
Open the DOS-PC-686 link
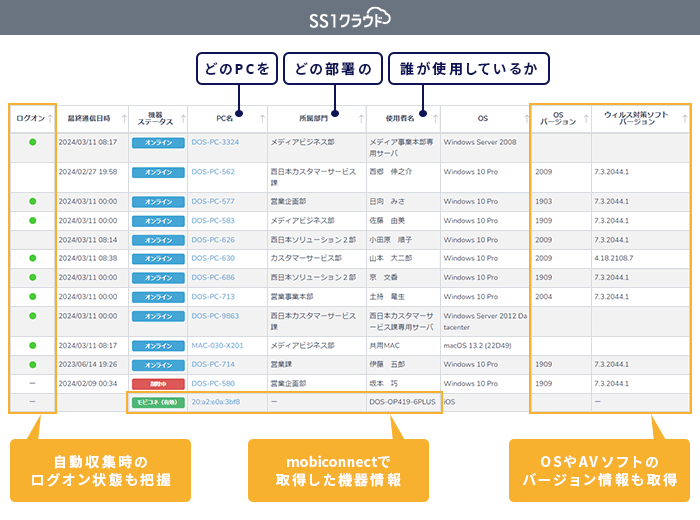[x=213, y=277]
